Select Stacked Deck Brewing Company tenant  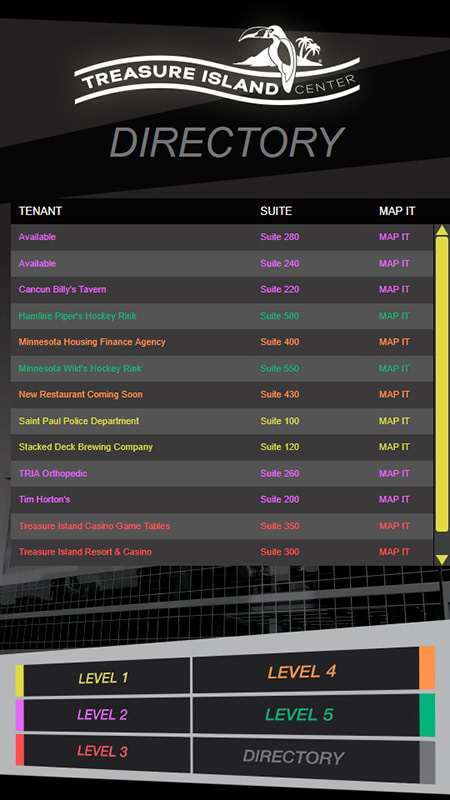tap(86, 447)
